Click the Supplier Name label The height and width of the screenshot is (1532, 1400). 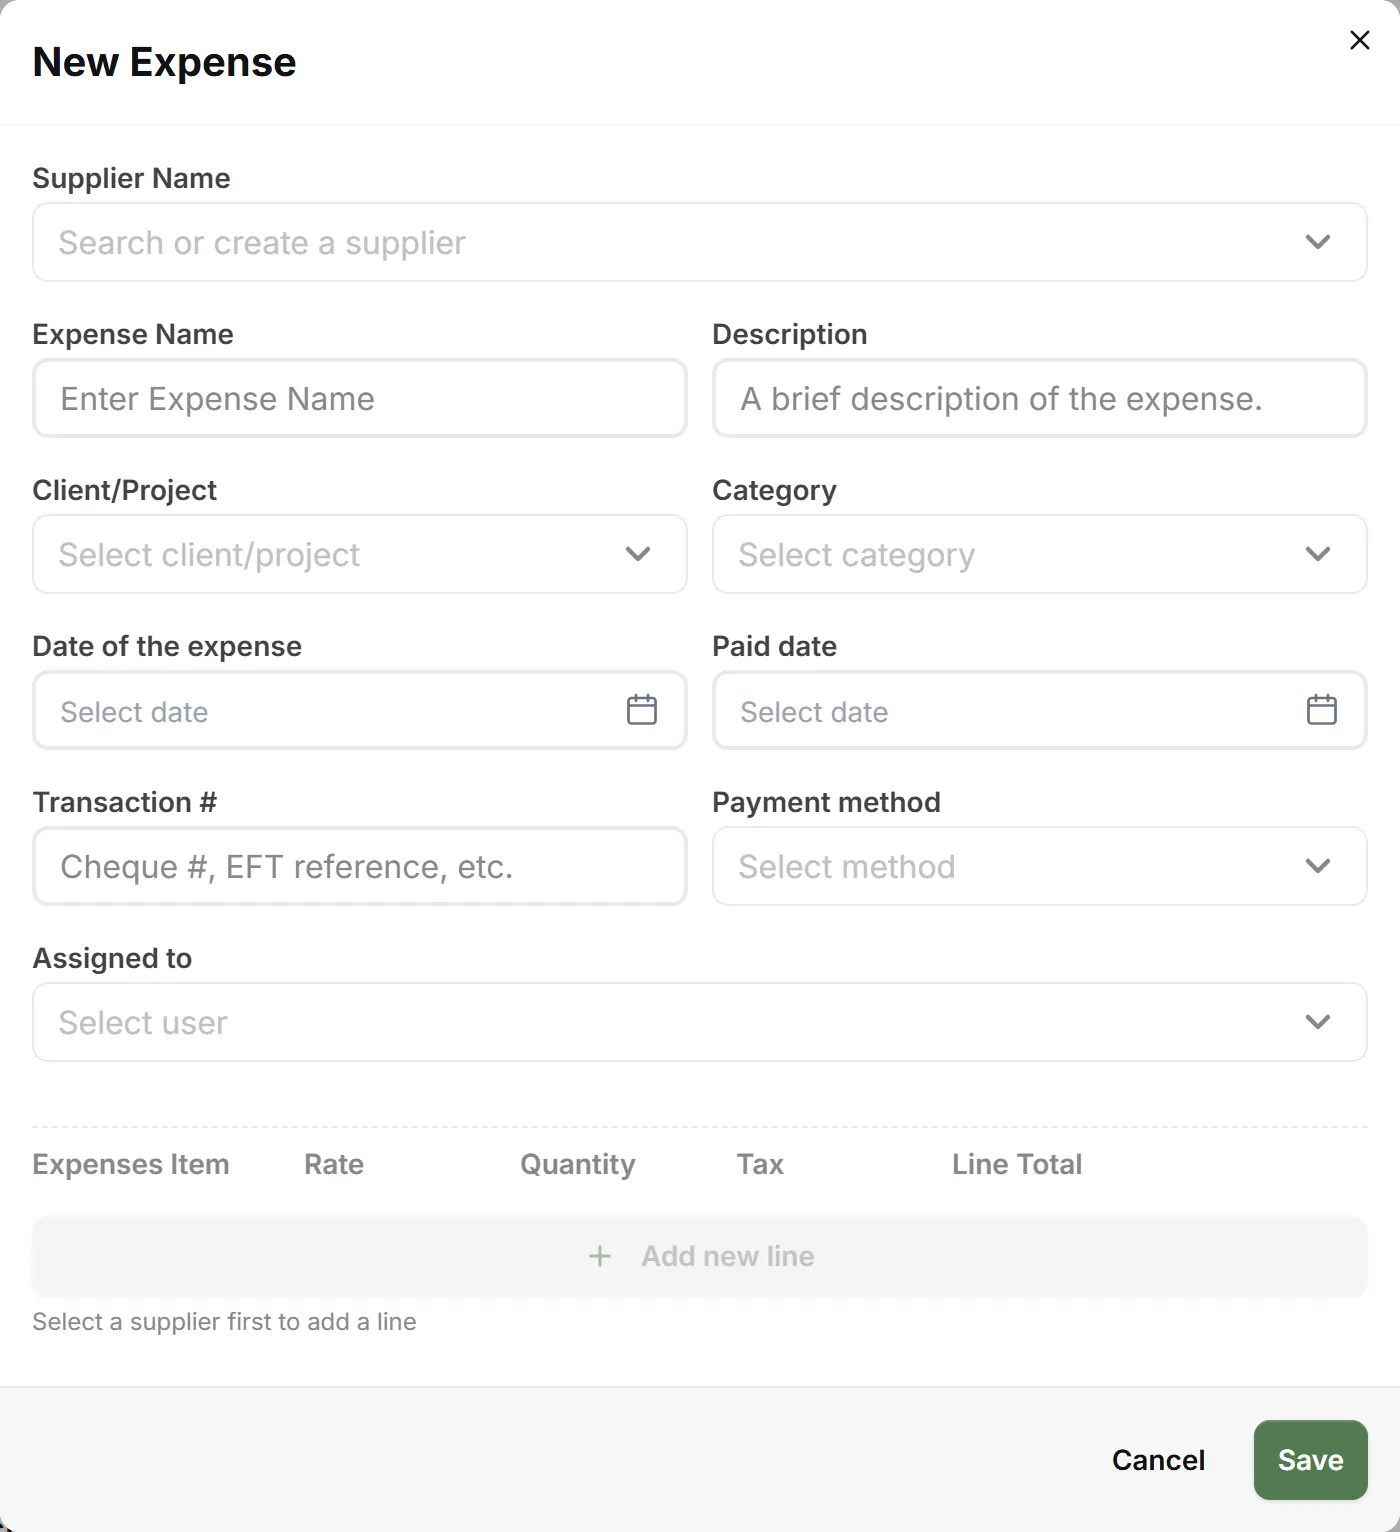[x=131, y=178]
